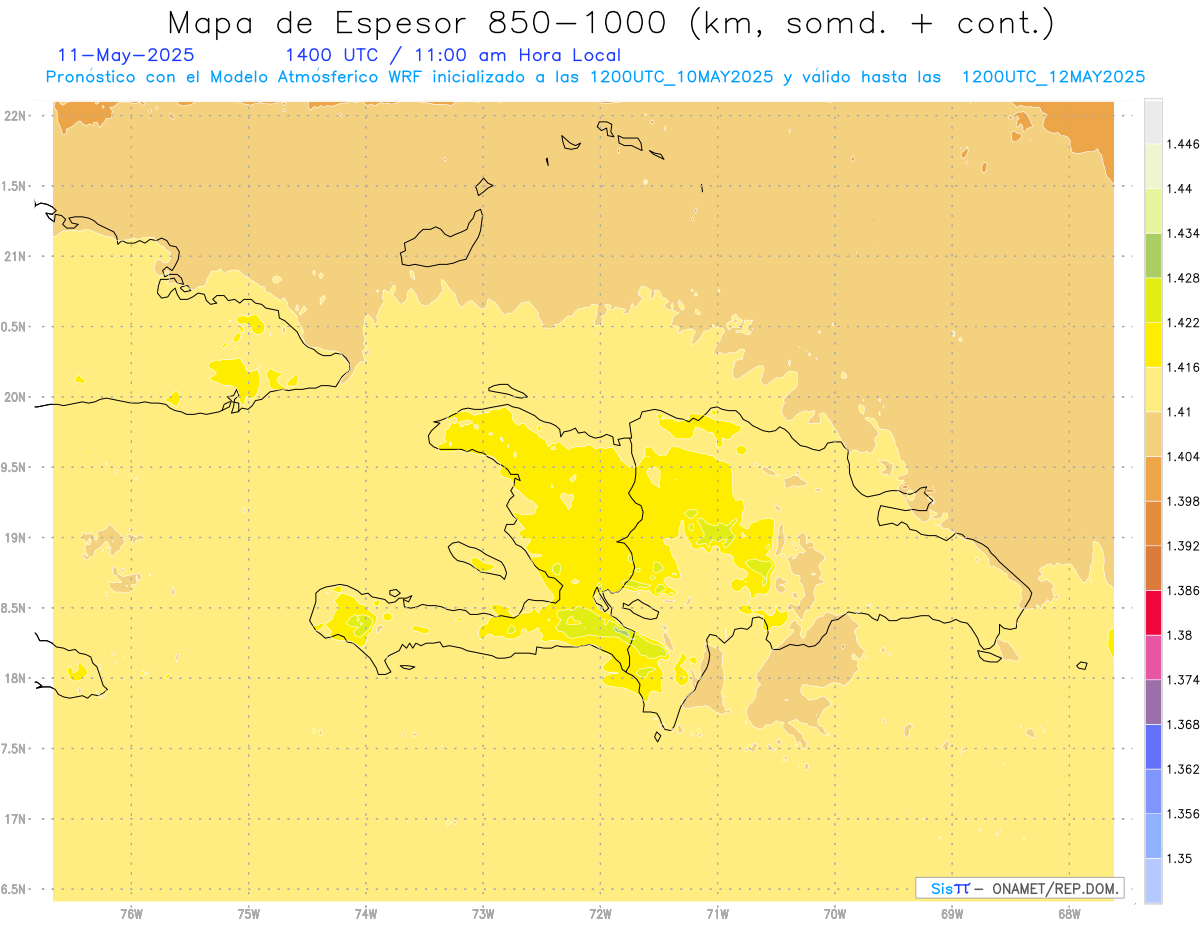Image resolution: width=1200 pixels, height=927 pixels.
Task: Click the '1400 UTC / 11:00 am Hora Local' text
Action: [x=453, y=56]
